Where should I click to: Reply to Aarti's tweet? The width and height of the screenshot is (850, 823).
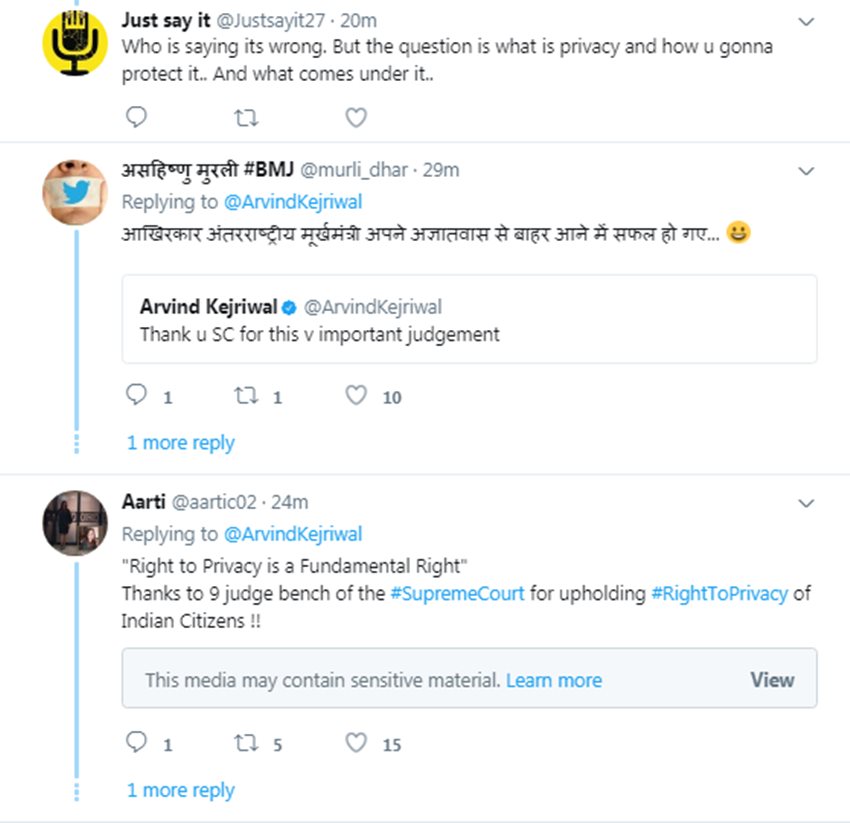[137, 743]
